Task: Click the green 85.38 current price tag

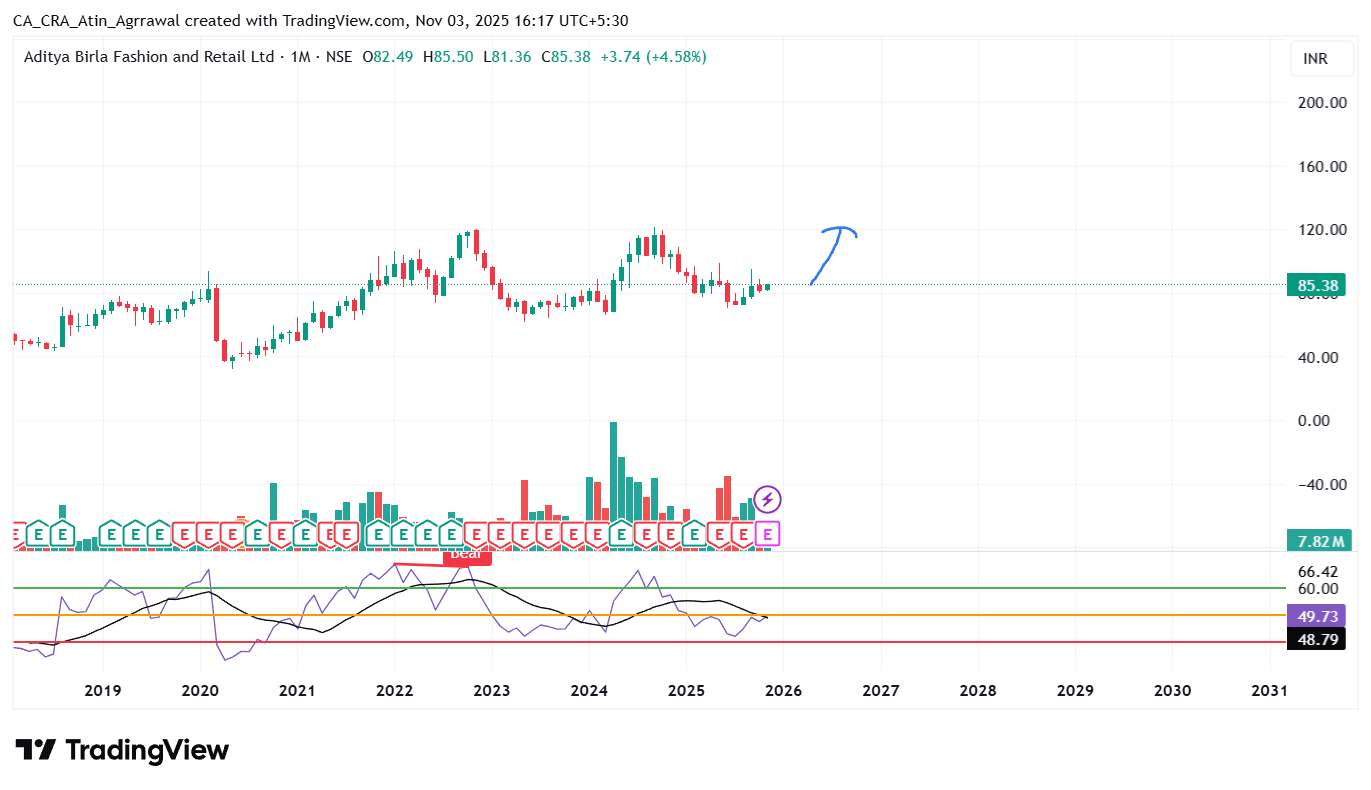Action: click(1318, 286)
